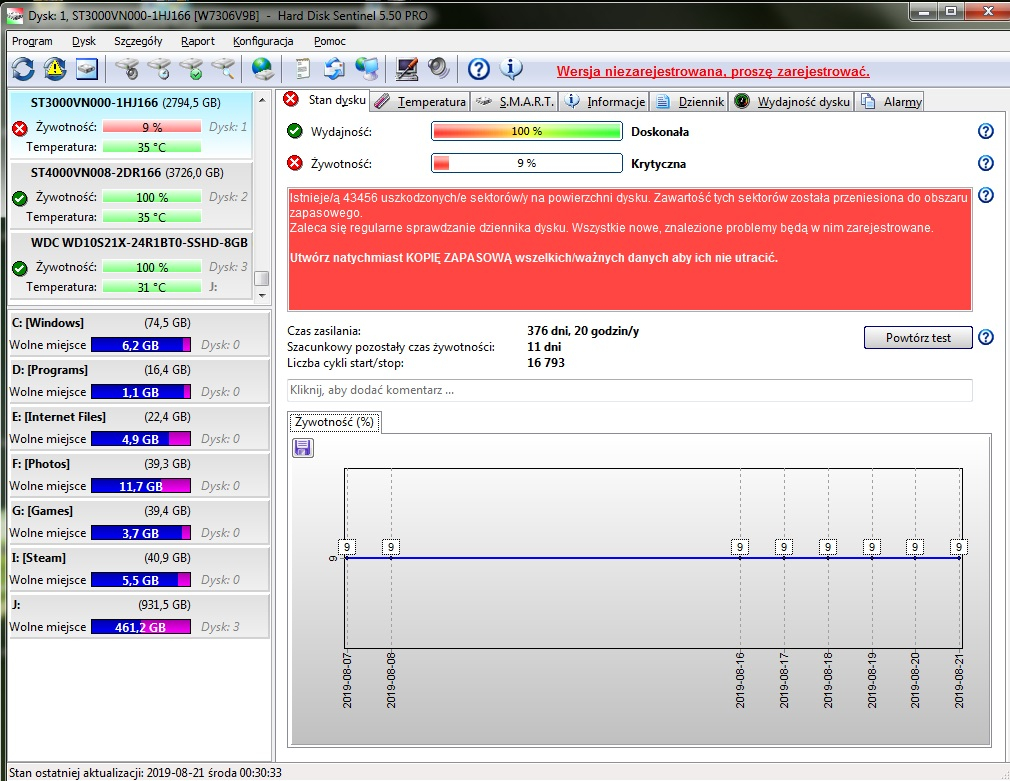The height and width of the screenshot is (781, 1010).
Task: Click the toolbar info bubble icon
Action: point(511,68)
